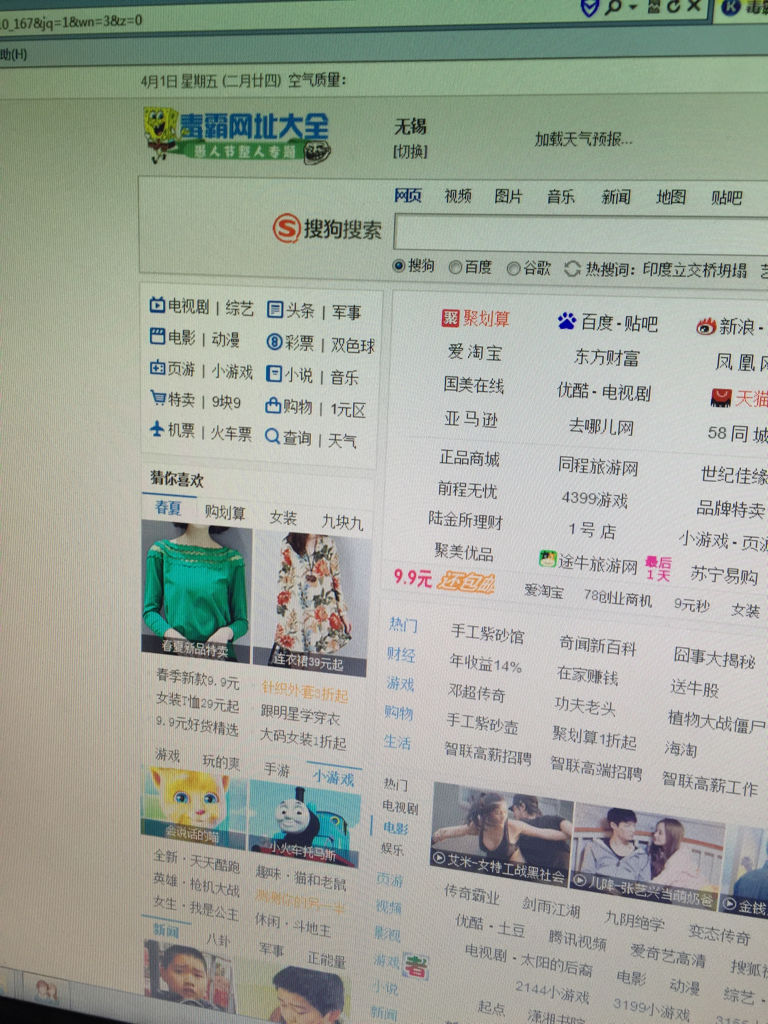Open the 聚美优品 link

(464, 552)
